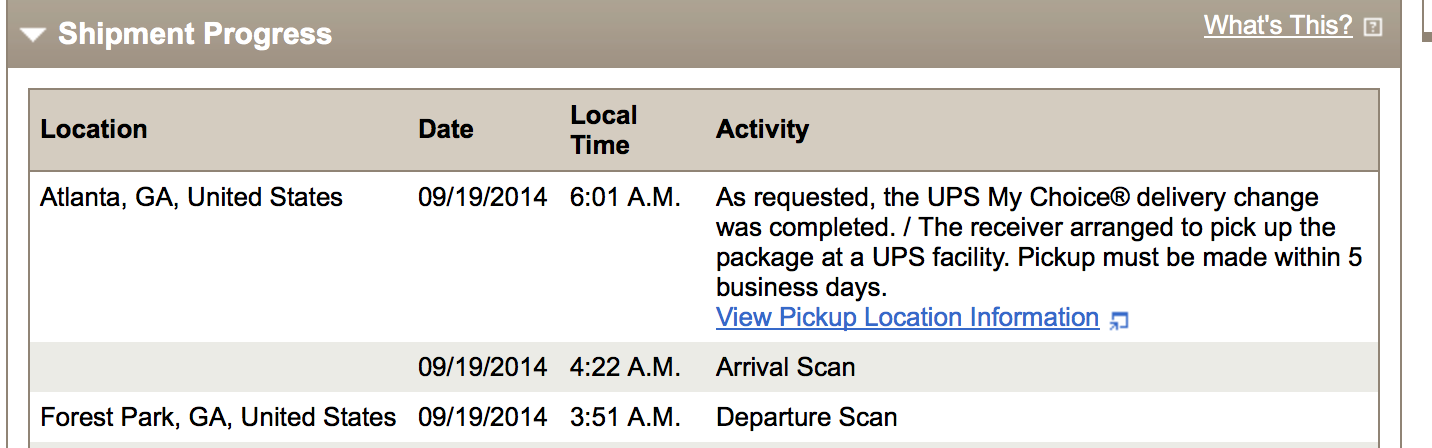Click the 3:51 A.M. time entry
The height and width of the screenshot is (448, 1432).
[625, 417]
